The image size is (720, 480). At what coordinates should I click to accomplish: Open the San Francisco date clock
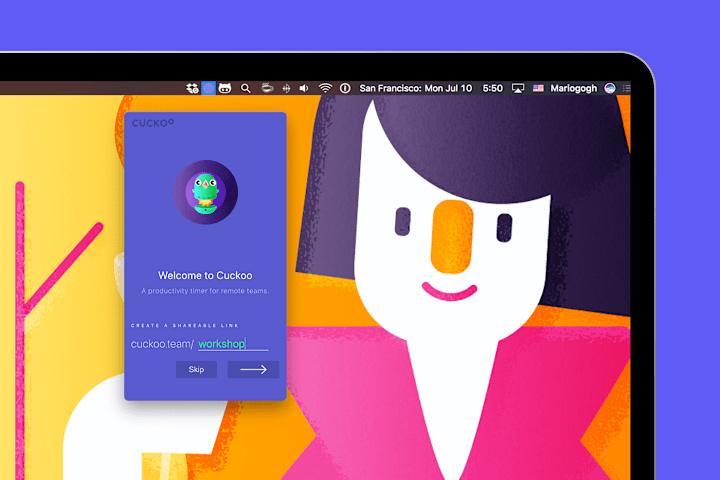tap(416, 88)
